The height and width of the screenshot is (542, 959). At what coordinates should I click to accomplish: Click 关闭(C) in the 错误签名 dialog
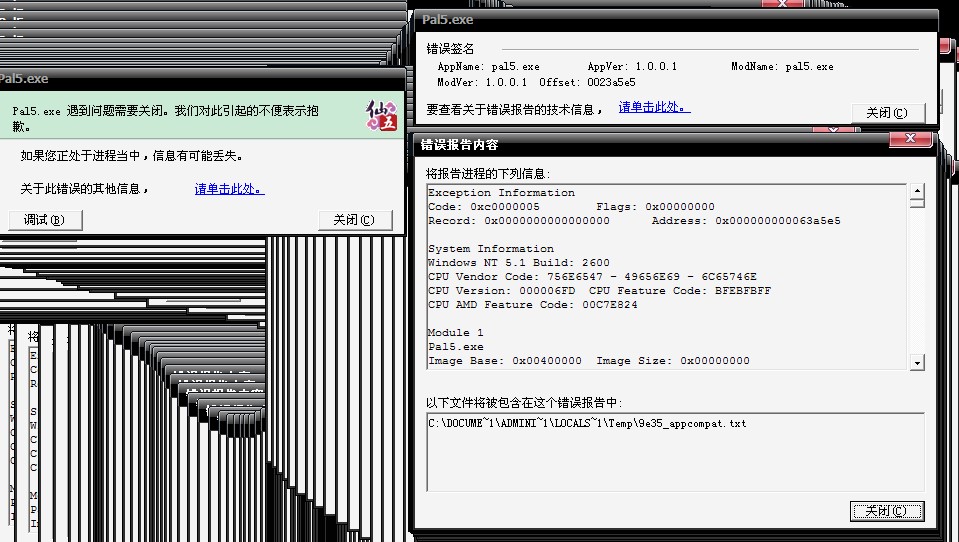pos(888,113)
